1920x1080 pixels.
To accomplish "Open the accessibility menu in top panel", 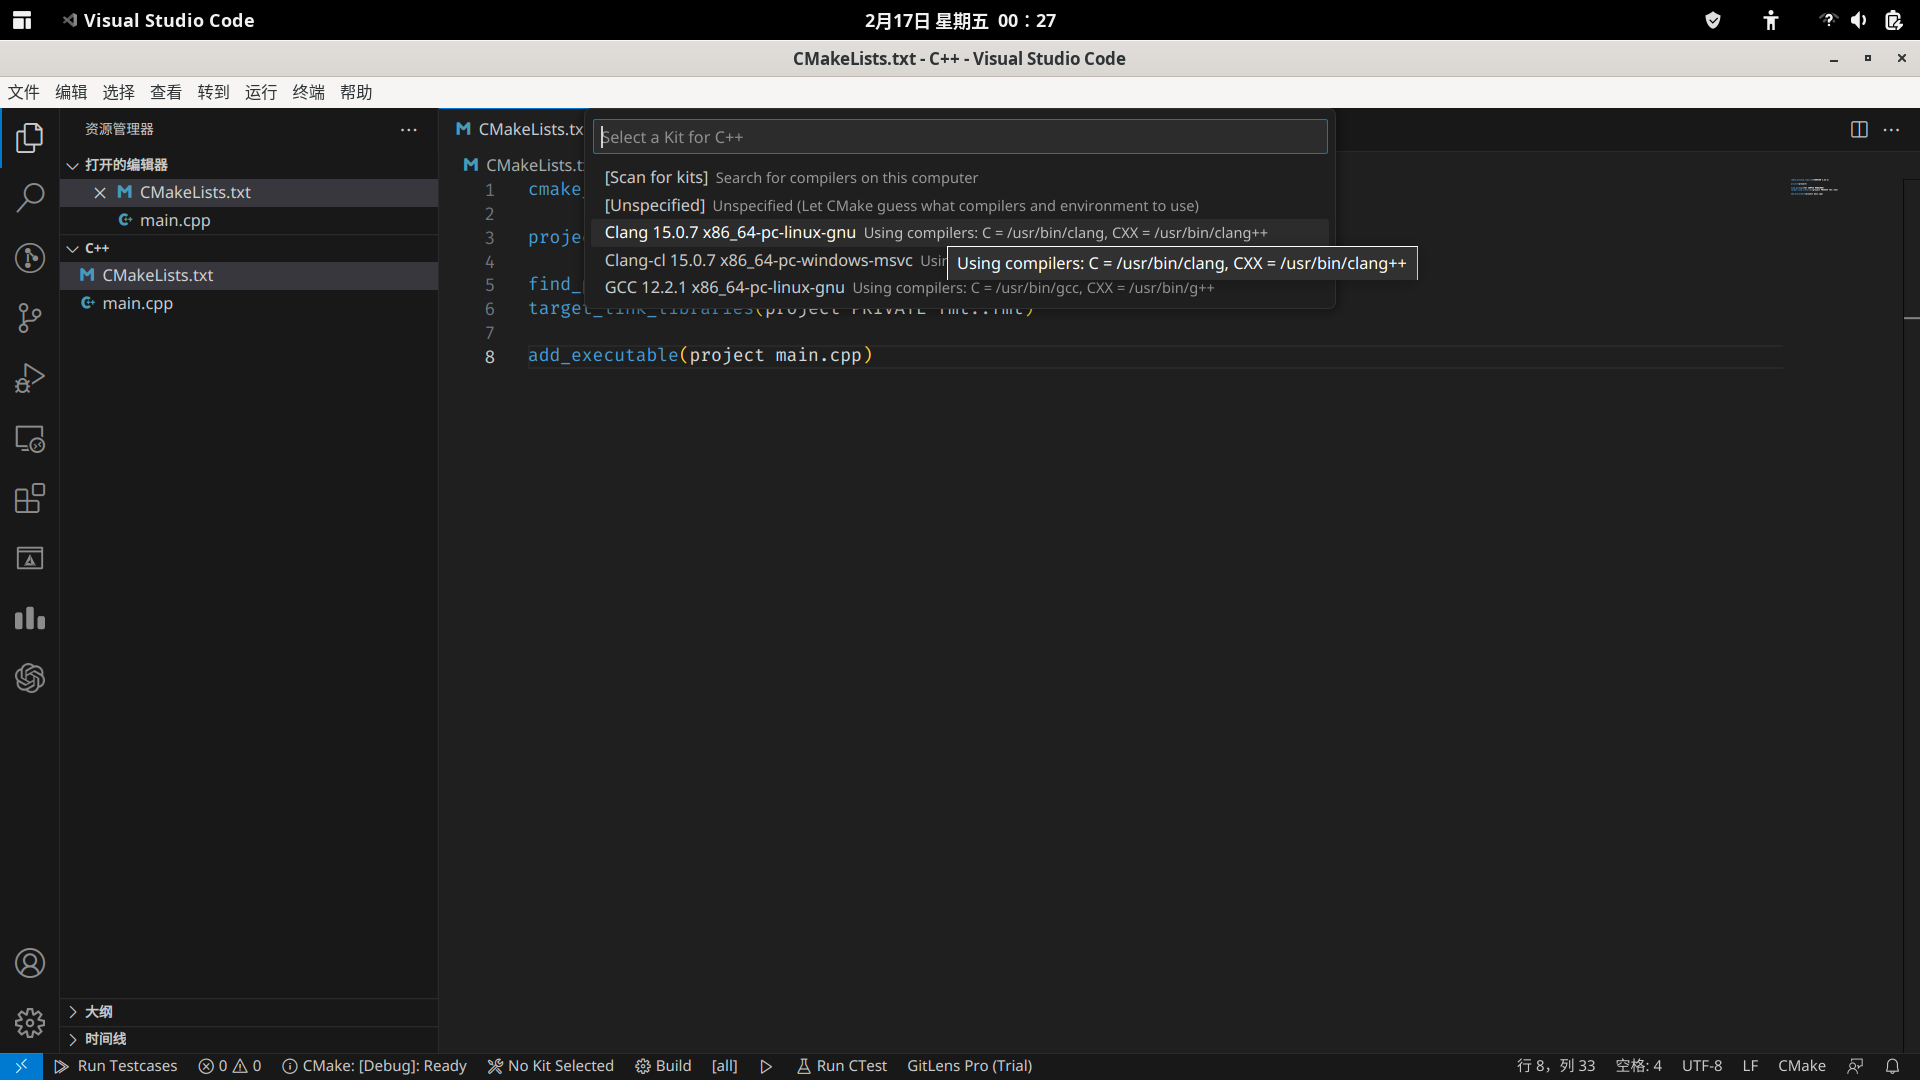I will point(1770,20).
